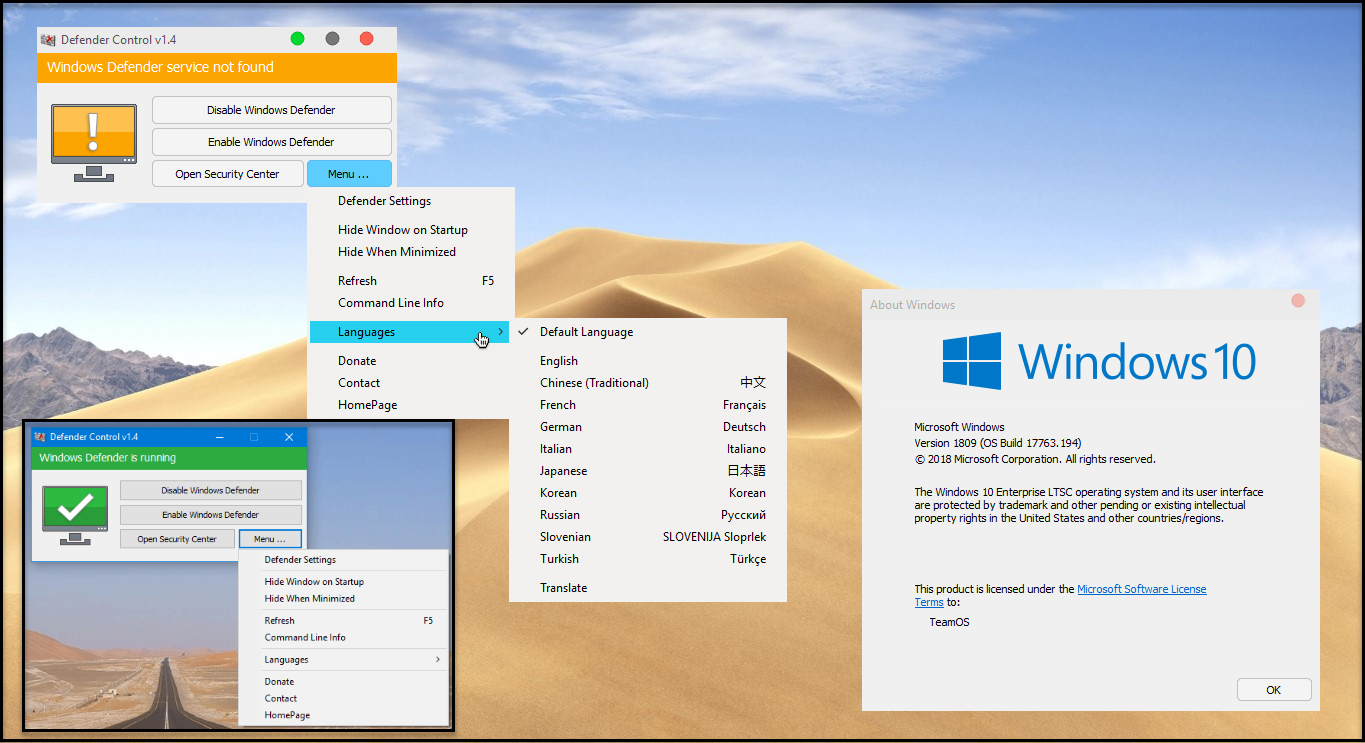Viewport: 1365px width, 743px height.
Task: Click the red circle button in Defender Control
Action: pyautogui.click(x=366, y=39)
